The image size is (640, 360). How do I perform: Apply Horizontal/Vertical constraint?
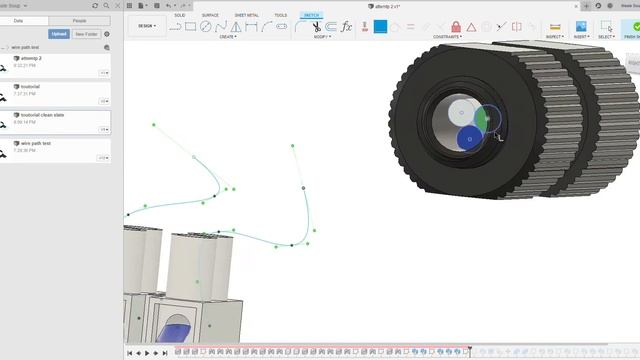coord(365,27)
